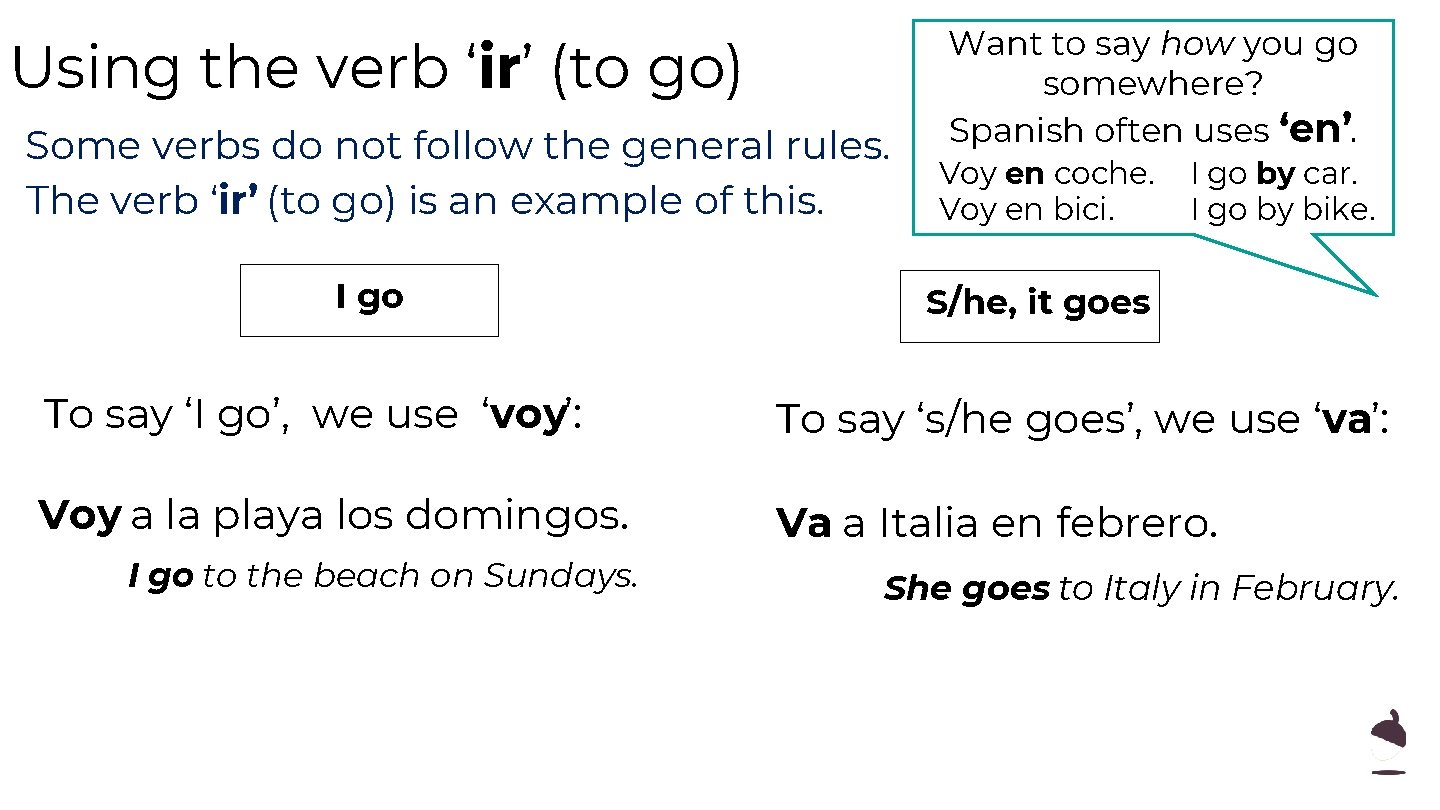Click the bold word 'Voy' in the beach sentence
The width and height of the screenshot is (1440, 810).
coord(80,515)
